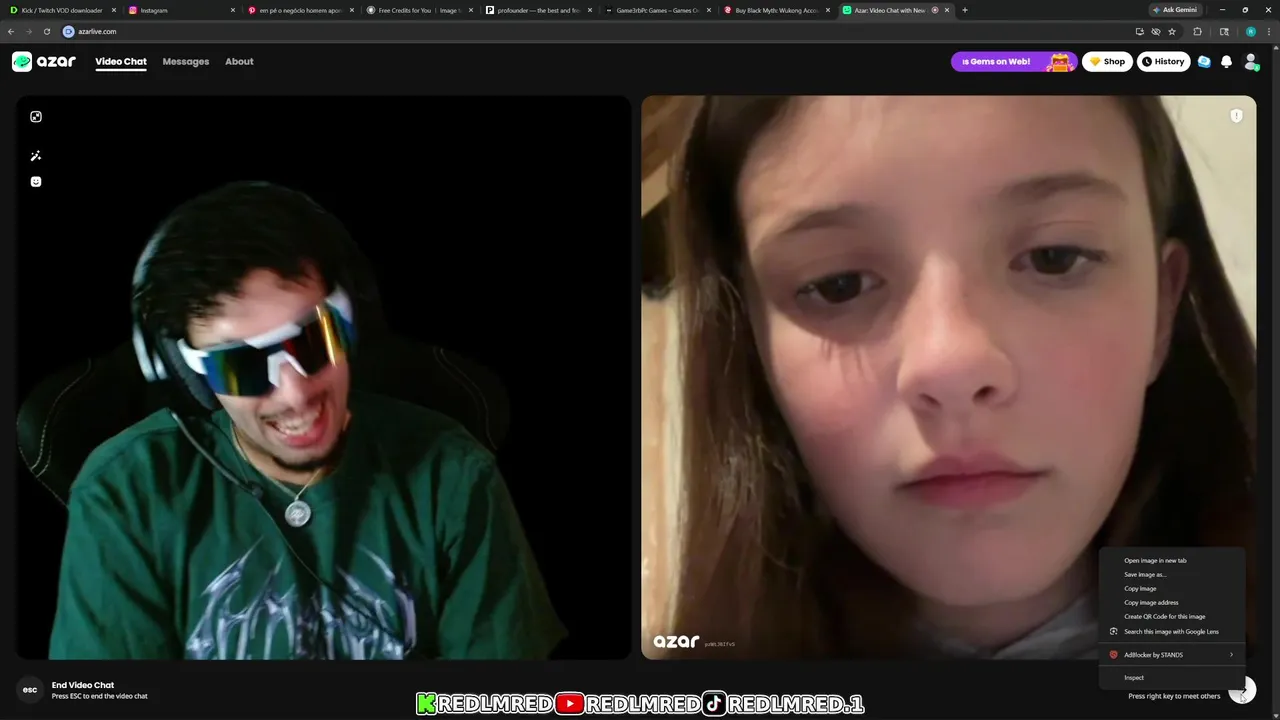The height and width of the screenshot is (720, 1280).
Task: Open the Shop button
Action: pos(1107,62)
